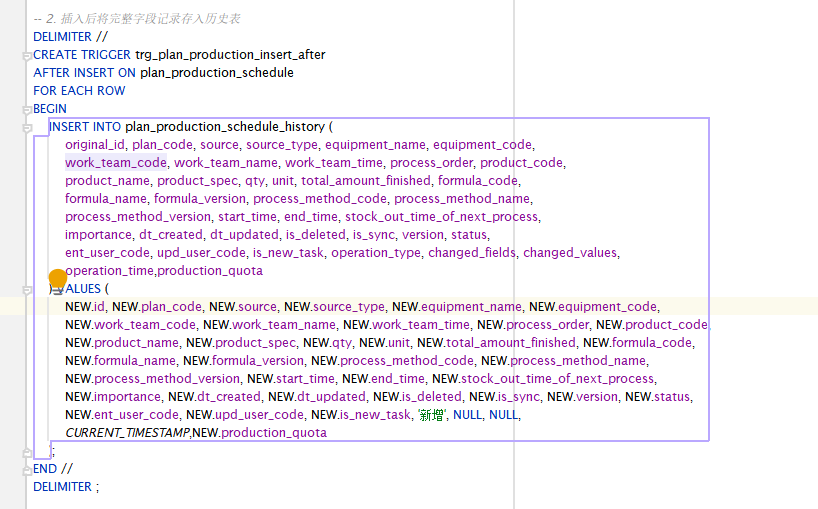This screenshot has width=818, height=509.
Task: Click fold end marker beside closing semicolon
Action: (27, 452)
